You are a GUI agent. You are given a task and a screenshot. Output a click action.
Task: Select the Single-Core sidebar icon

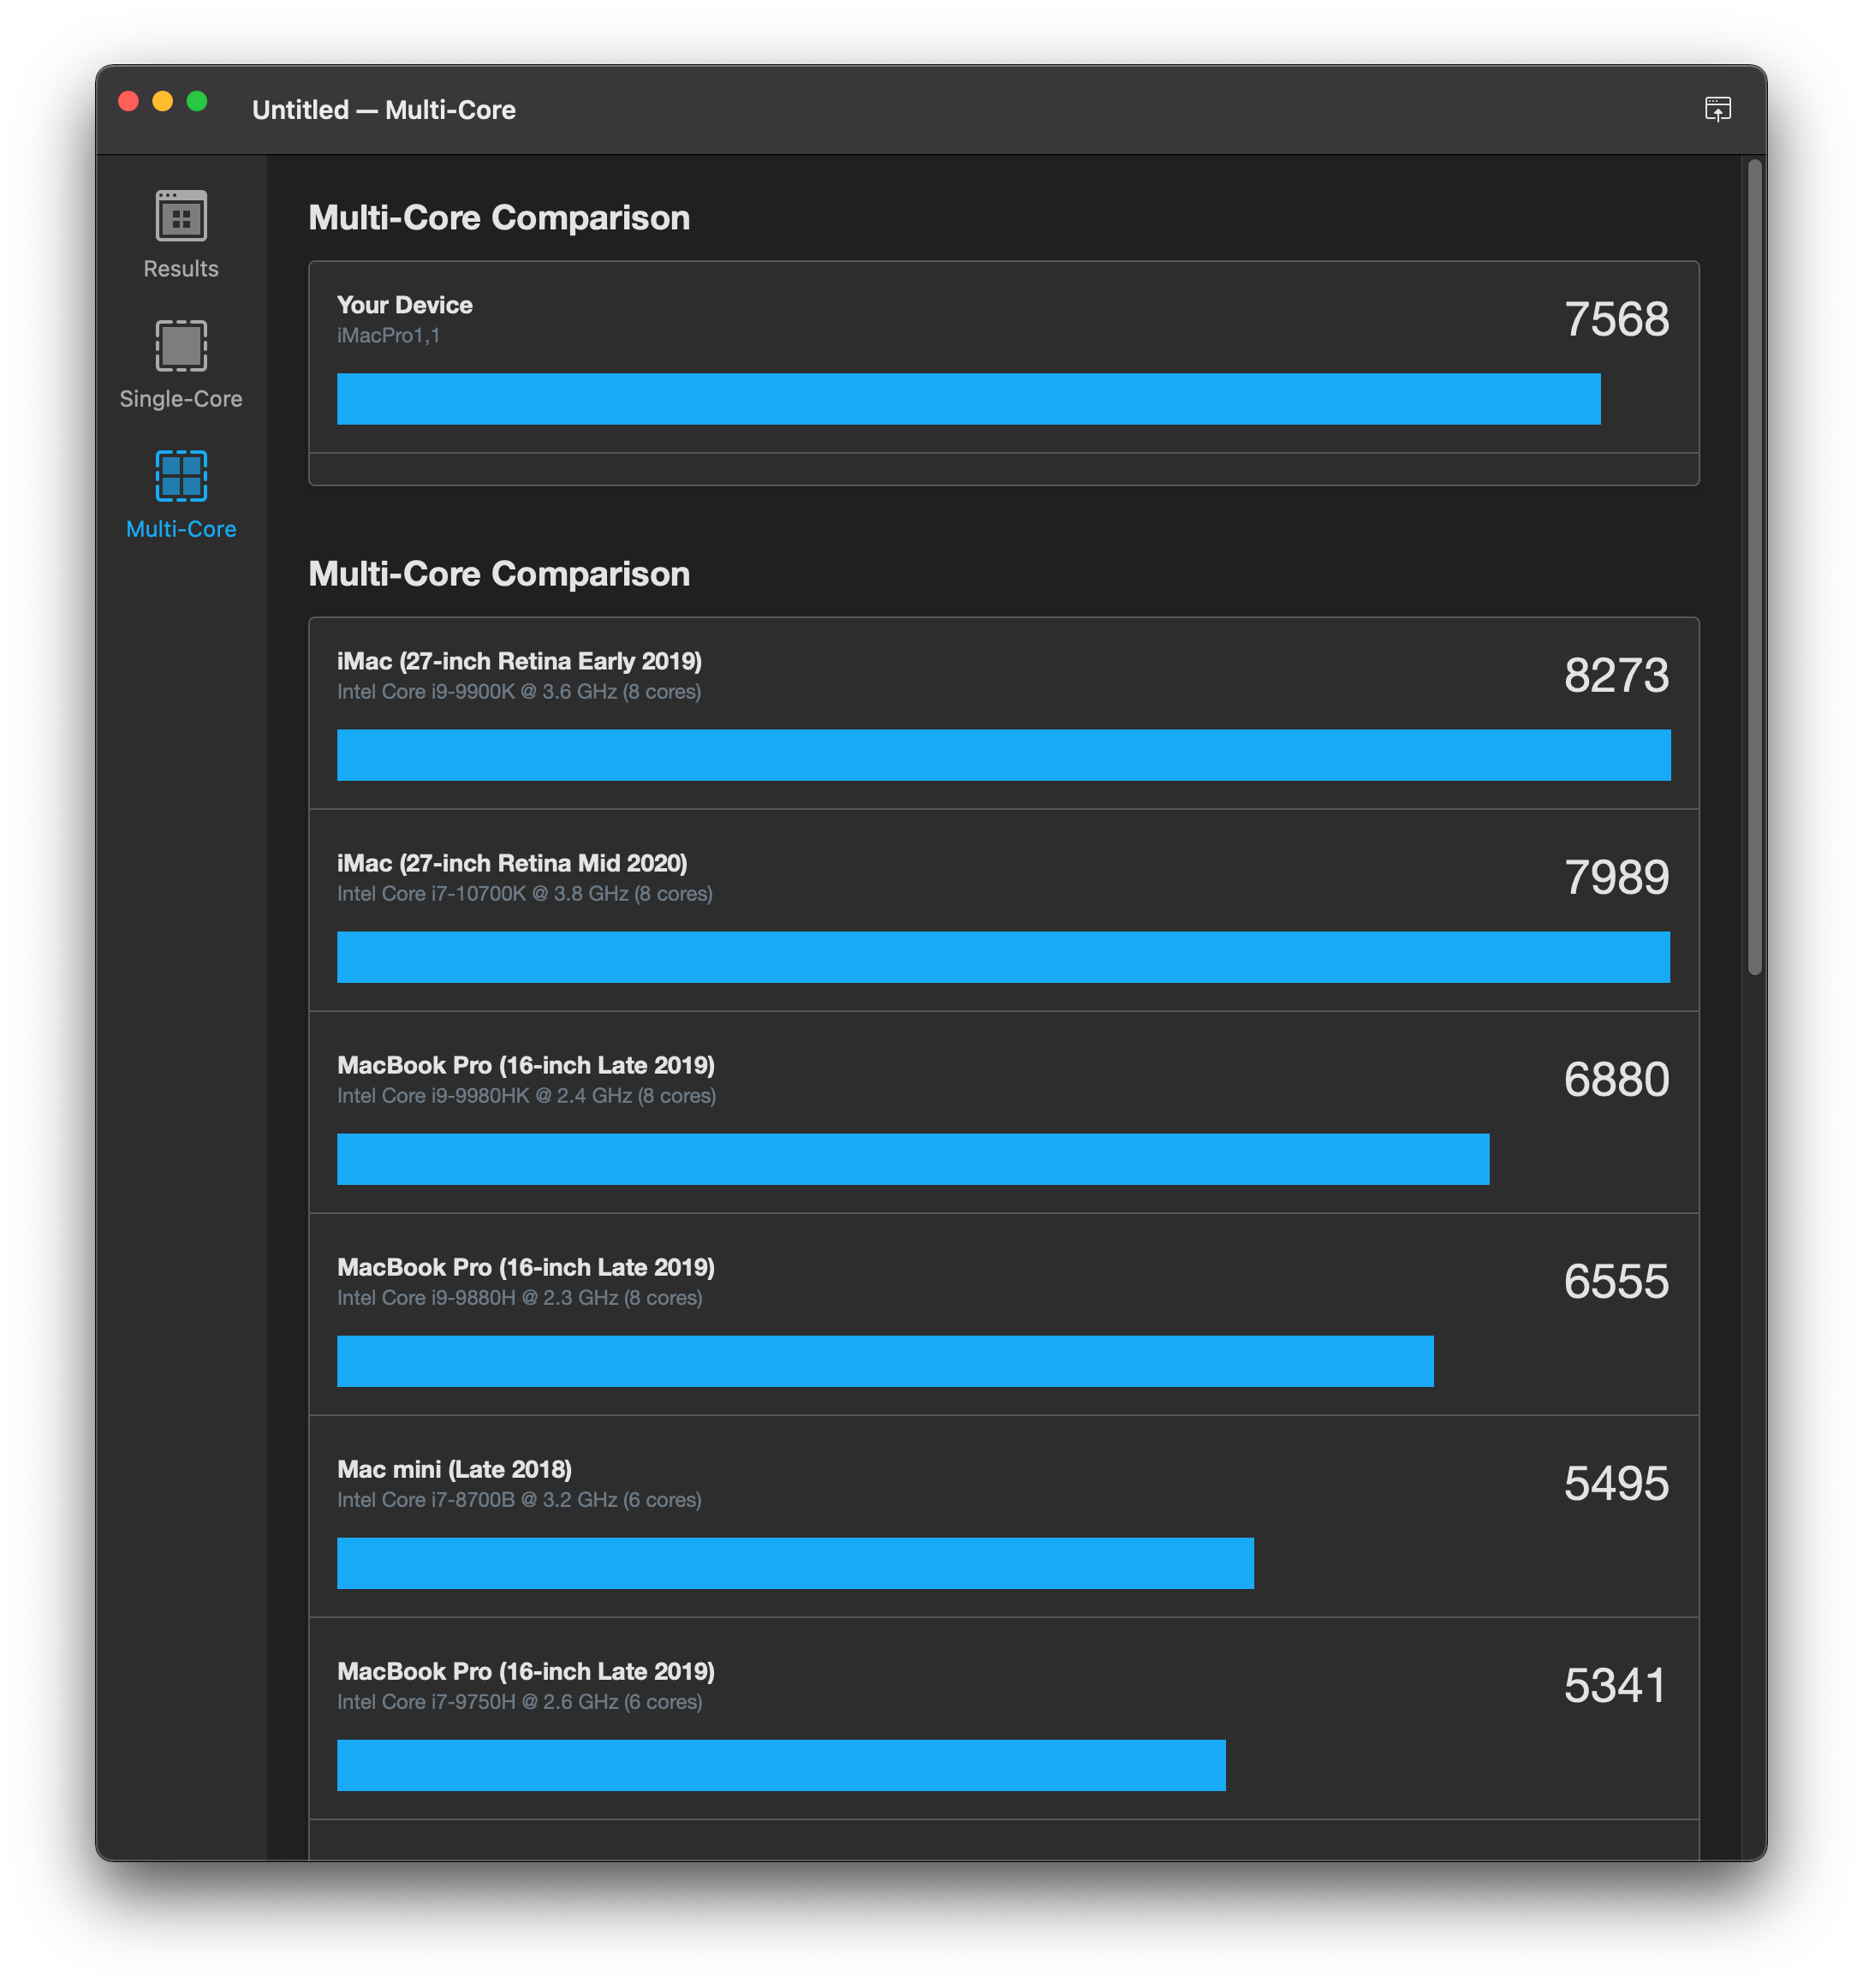(181, 346)
